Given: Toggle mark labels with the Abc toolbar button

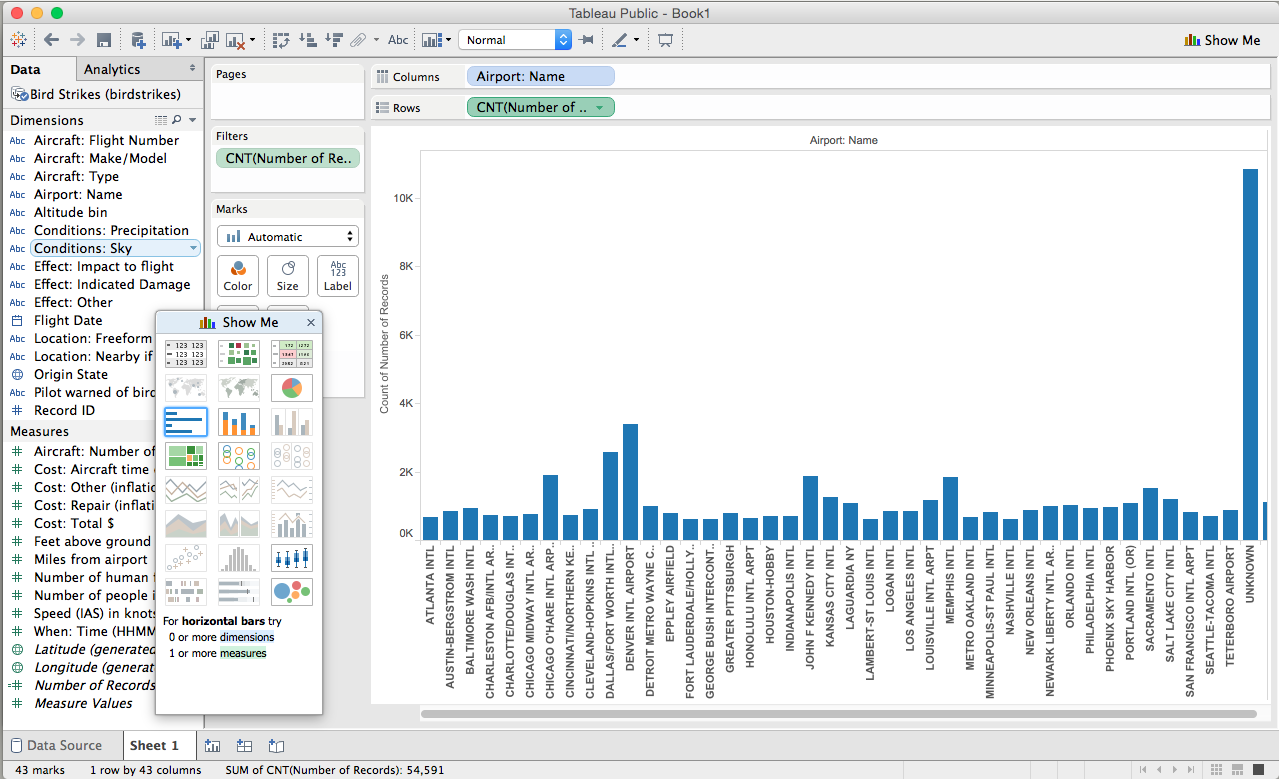Looking at the screenshot, I should pos(398,40).
